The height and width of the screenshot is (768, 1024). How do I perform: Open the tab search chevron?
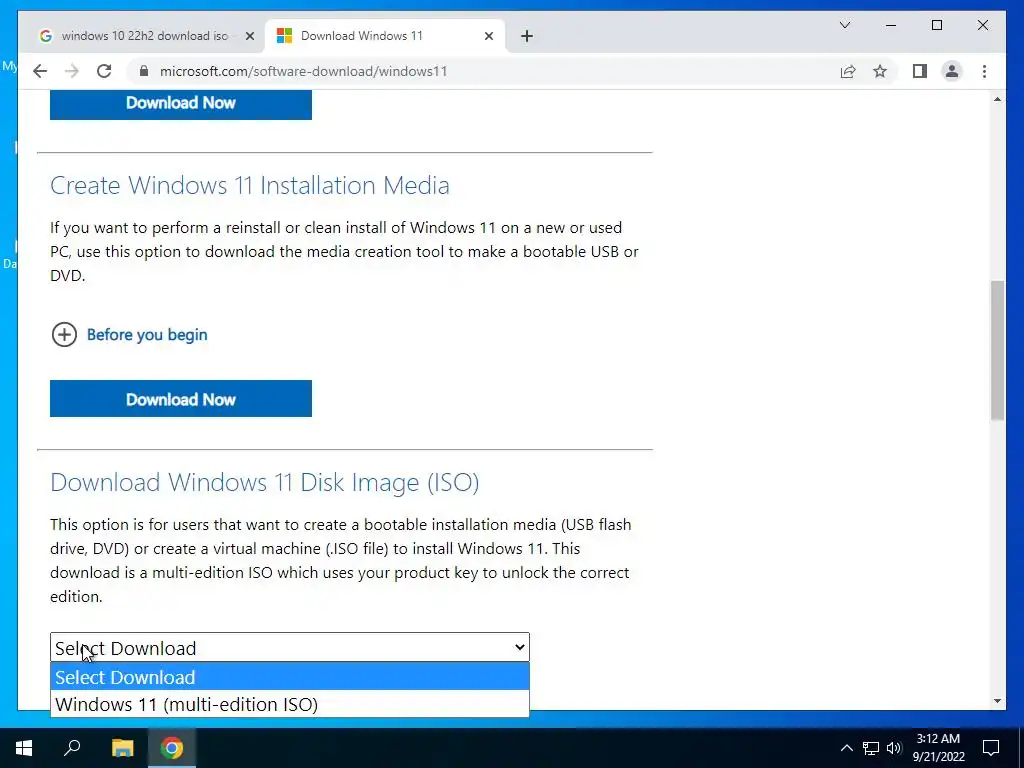(844, 25)
